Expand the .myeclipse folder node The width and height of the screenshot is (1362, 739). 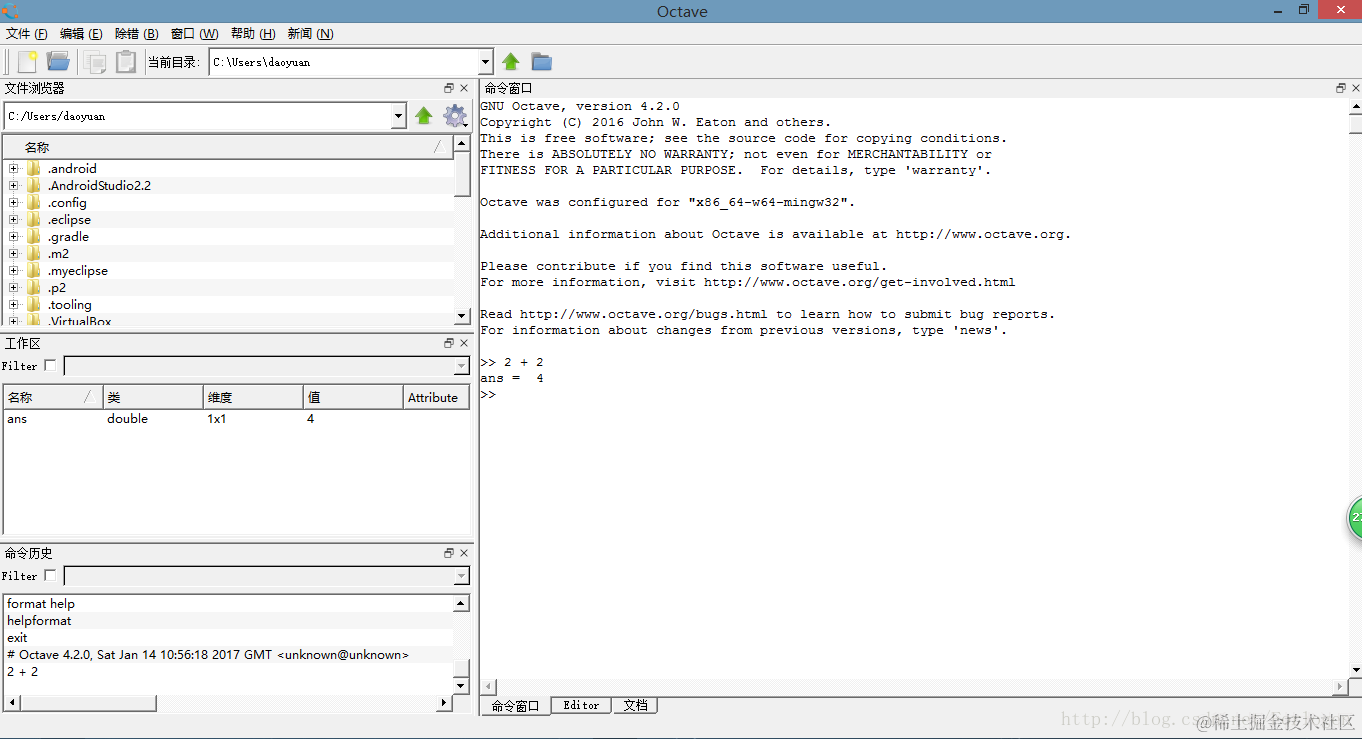pos(14,270)
